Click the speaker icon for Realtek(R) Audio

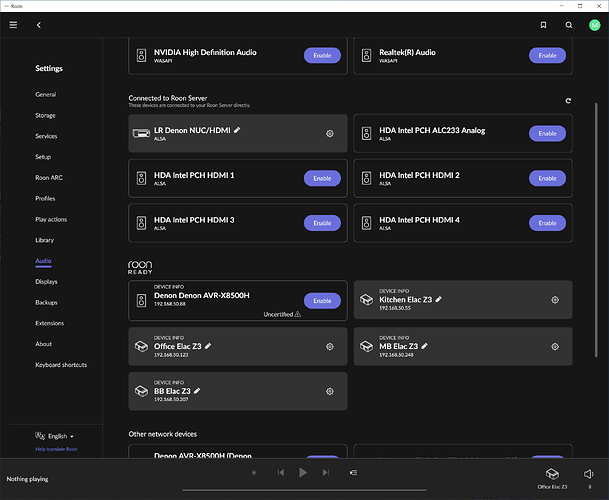[366, 55]
